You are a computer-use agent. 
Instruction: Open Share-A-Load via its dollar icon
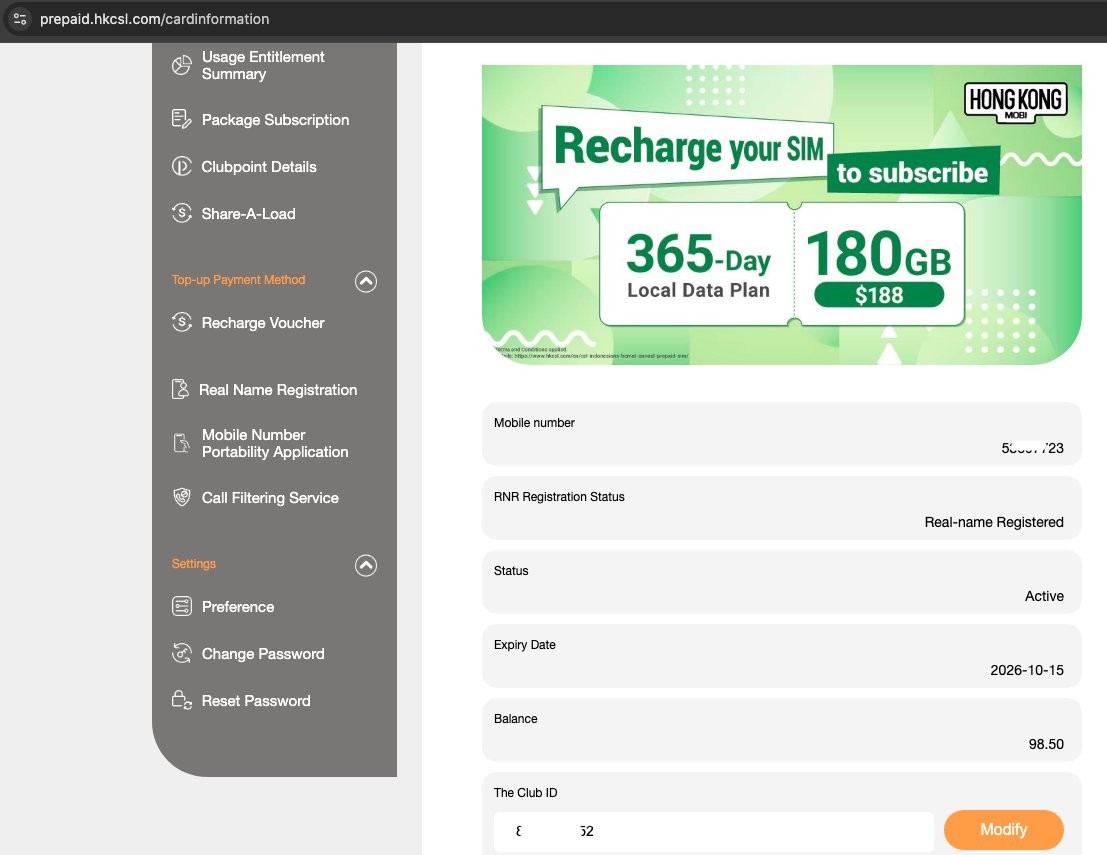181,213
